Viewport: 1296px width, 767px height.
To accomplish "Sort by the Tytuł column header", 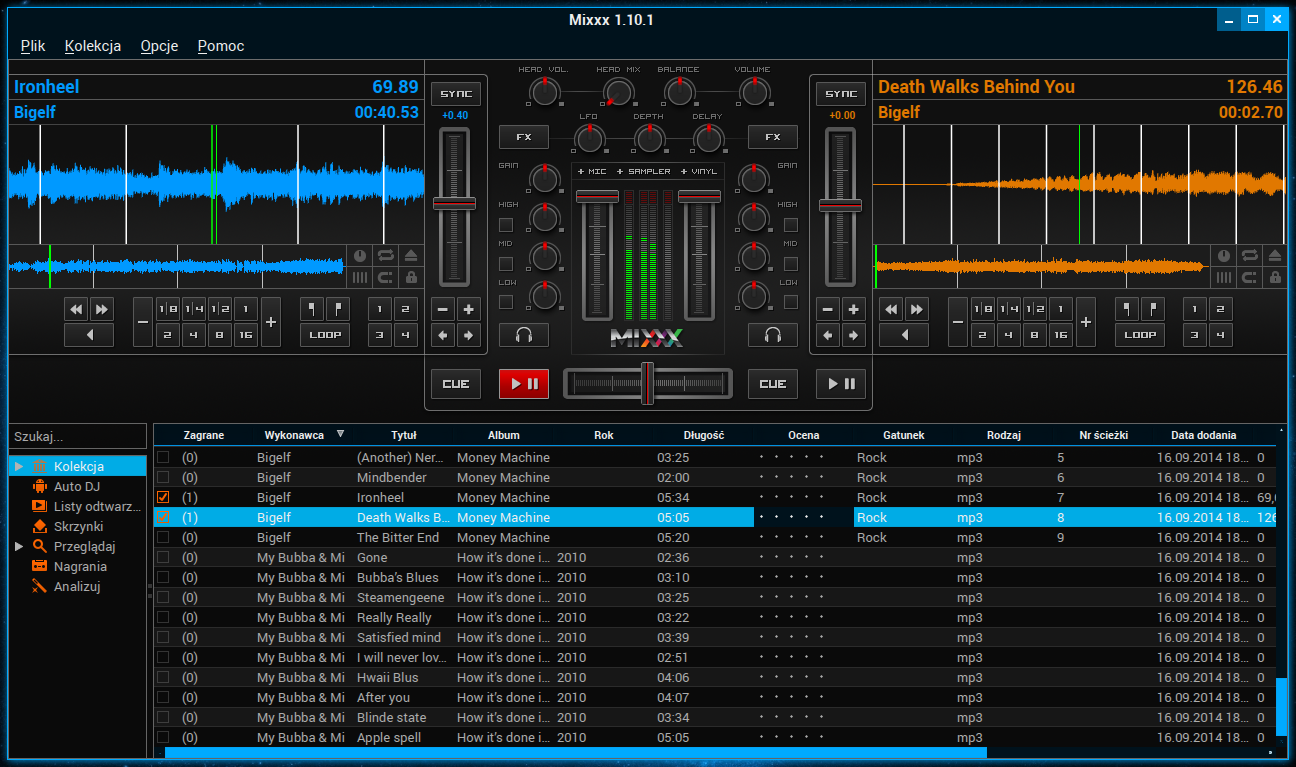I will point(404,435).
